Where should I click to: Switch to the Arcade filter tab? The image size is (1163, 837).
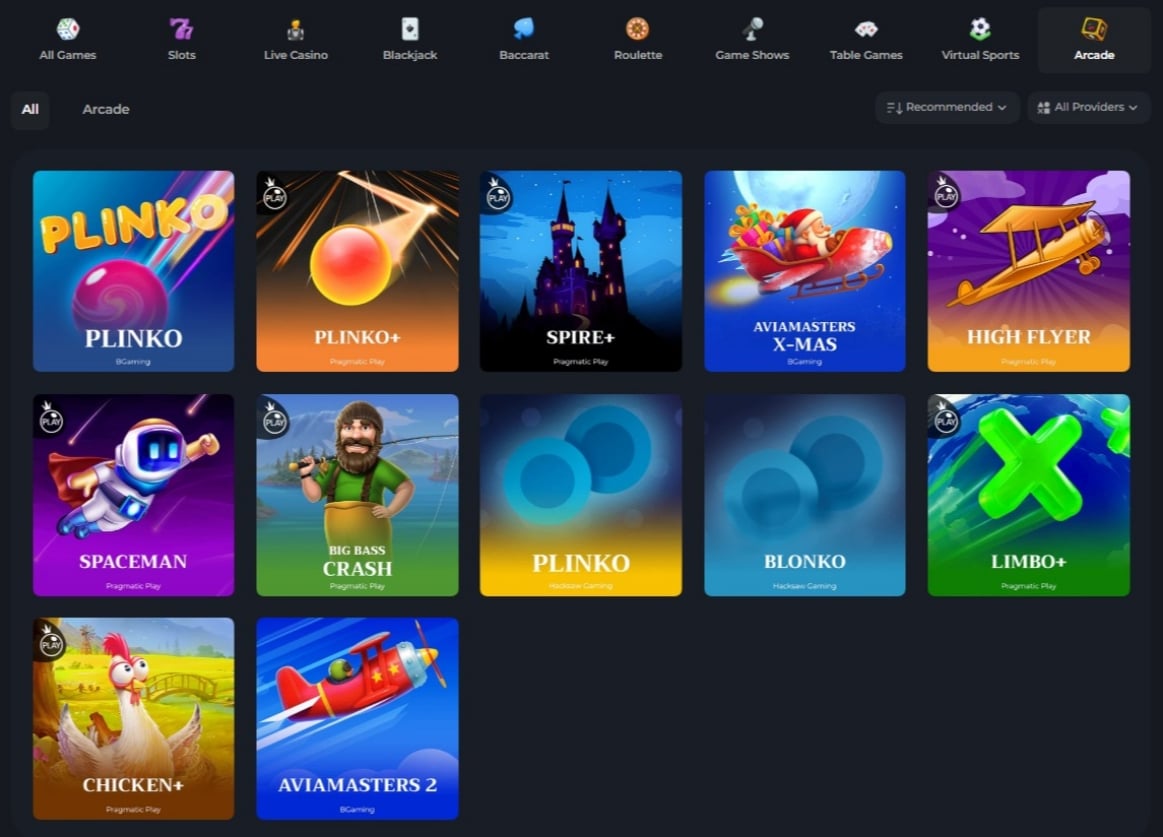105,110
